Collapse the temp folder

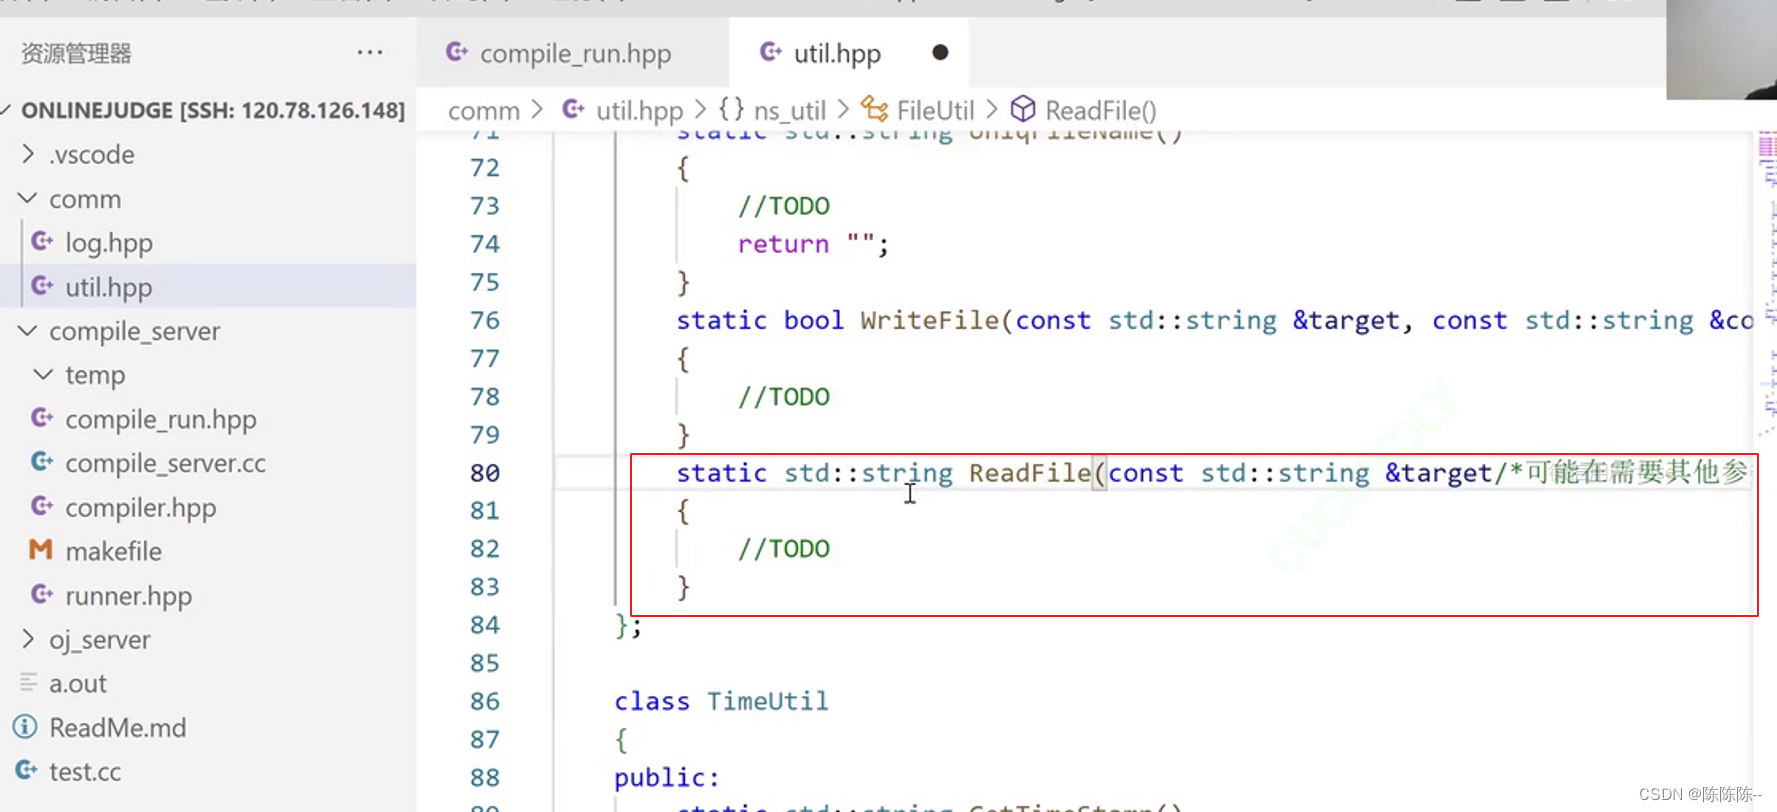[208, 375]
